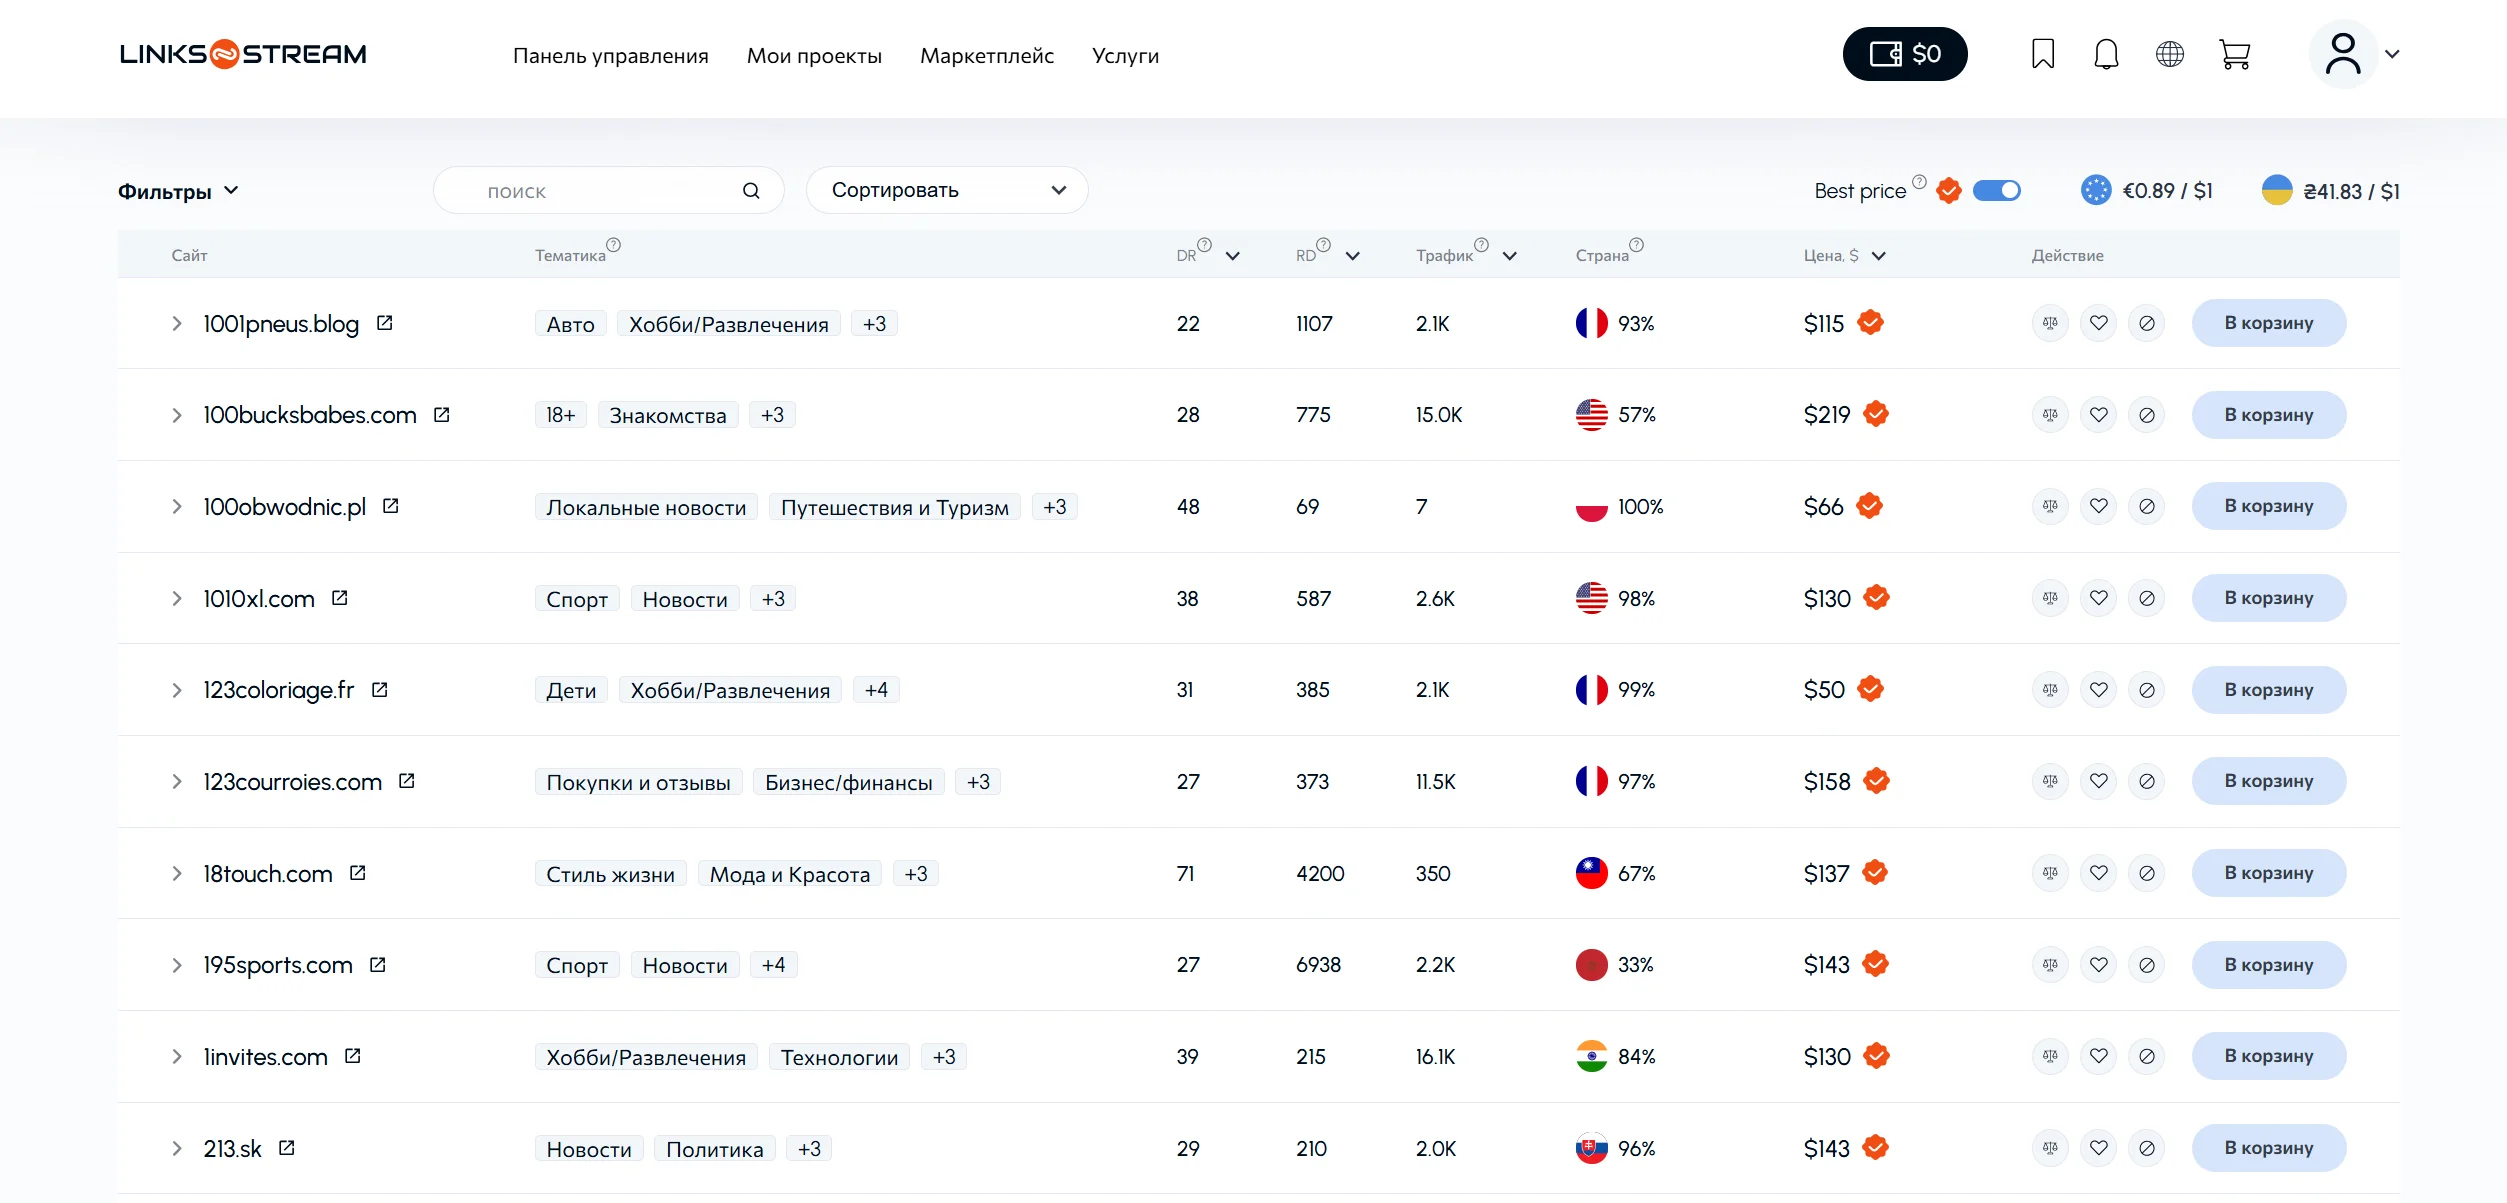Favorite 18touch.com via heart icon
This screenshot has width=2507, height=1203.
(2098, 873)
